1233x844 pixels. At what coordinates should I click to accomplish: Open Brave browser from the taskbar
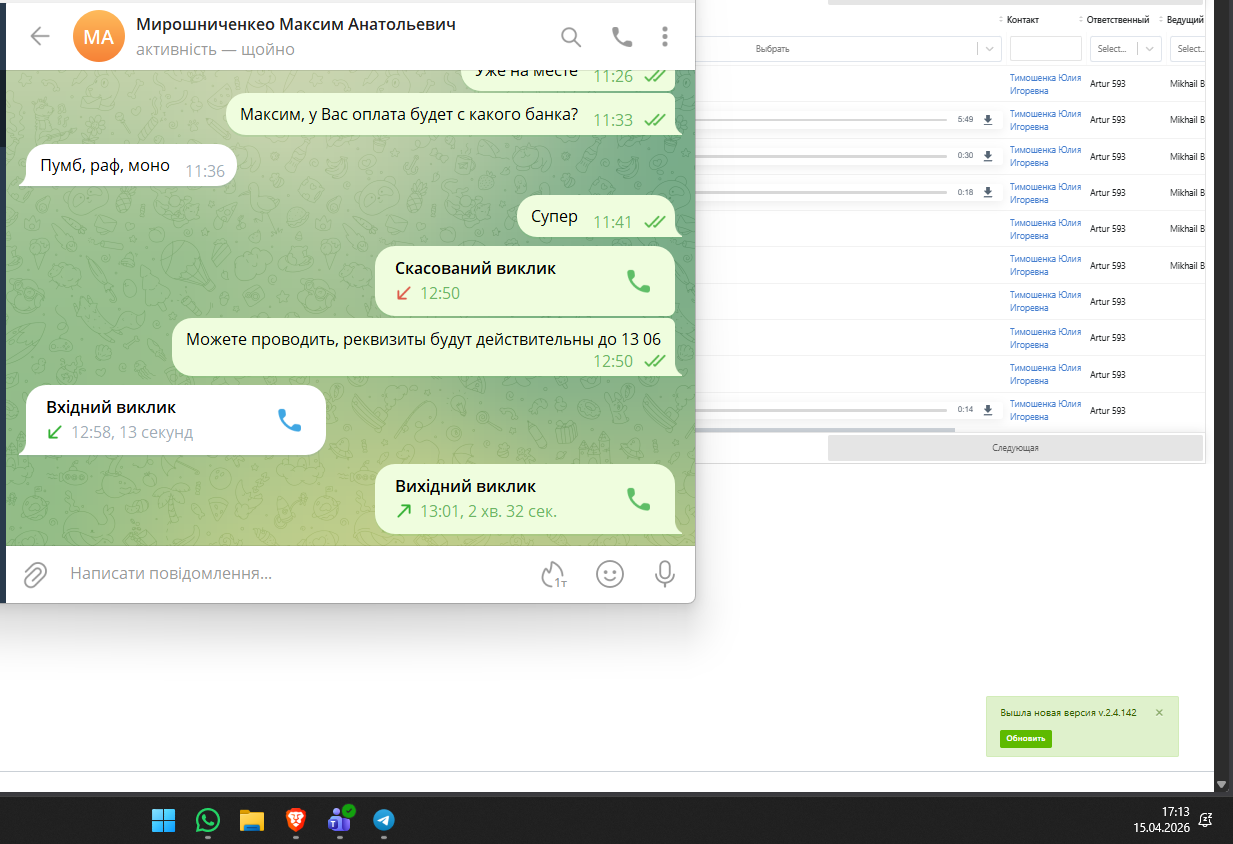(296, 821)
